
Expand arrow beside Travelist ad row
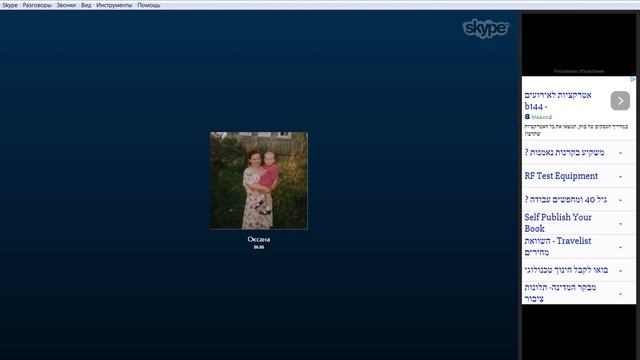pyautogui.click(x=620, y=247)
